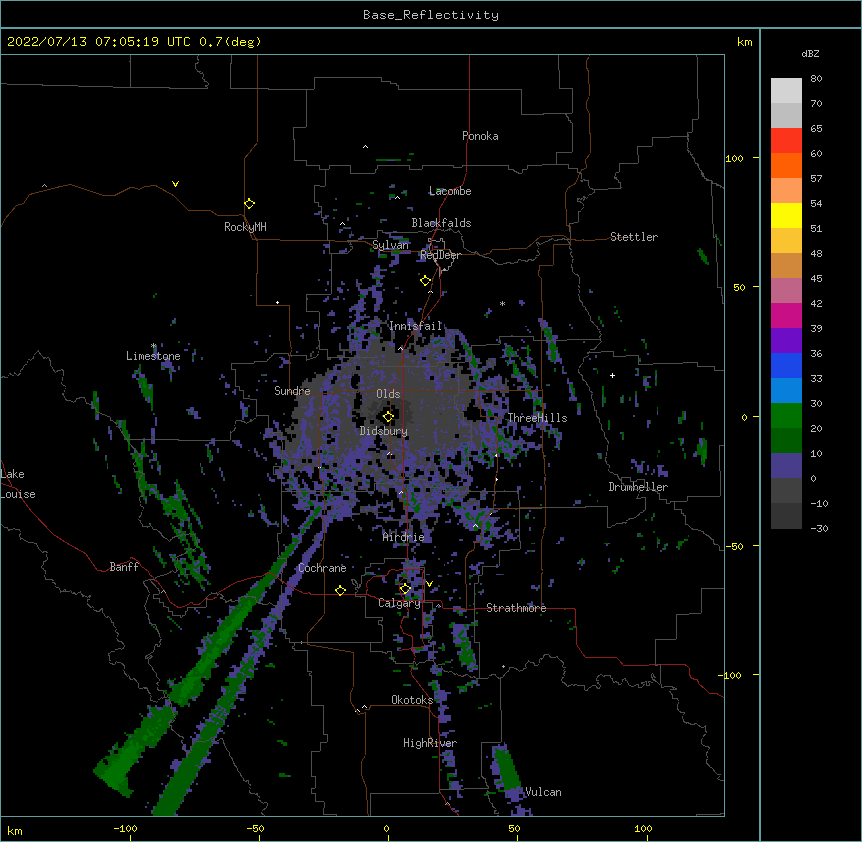The width and height of the screenshot is (862, 842).
Task: Click the km unit label at bottom left
Action: 15,830
